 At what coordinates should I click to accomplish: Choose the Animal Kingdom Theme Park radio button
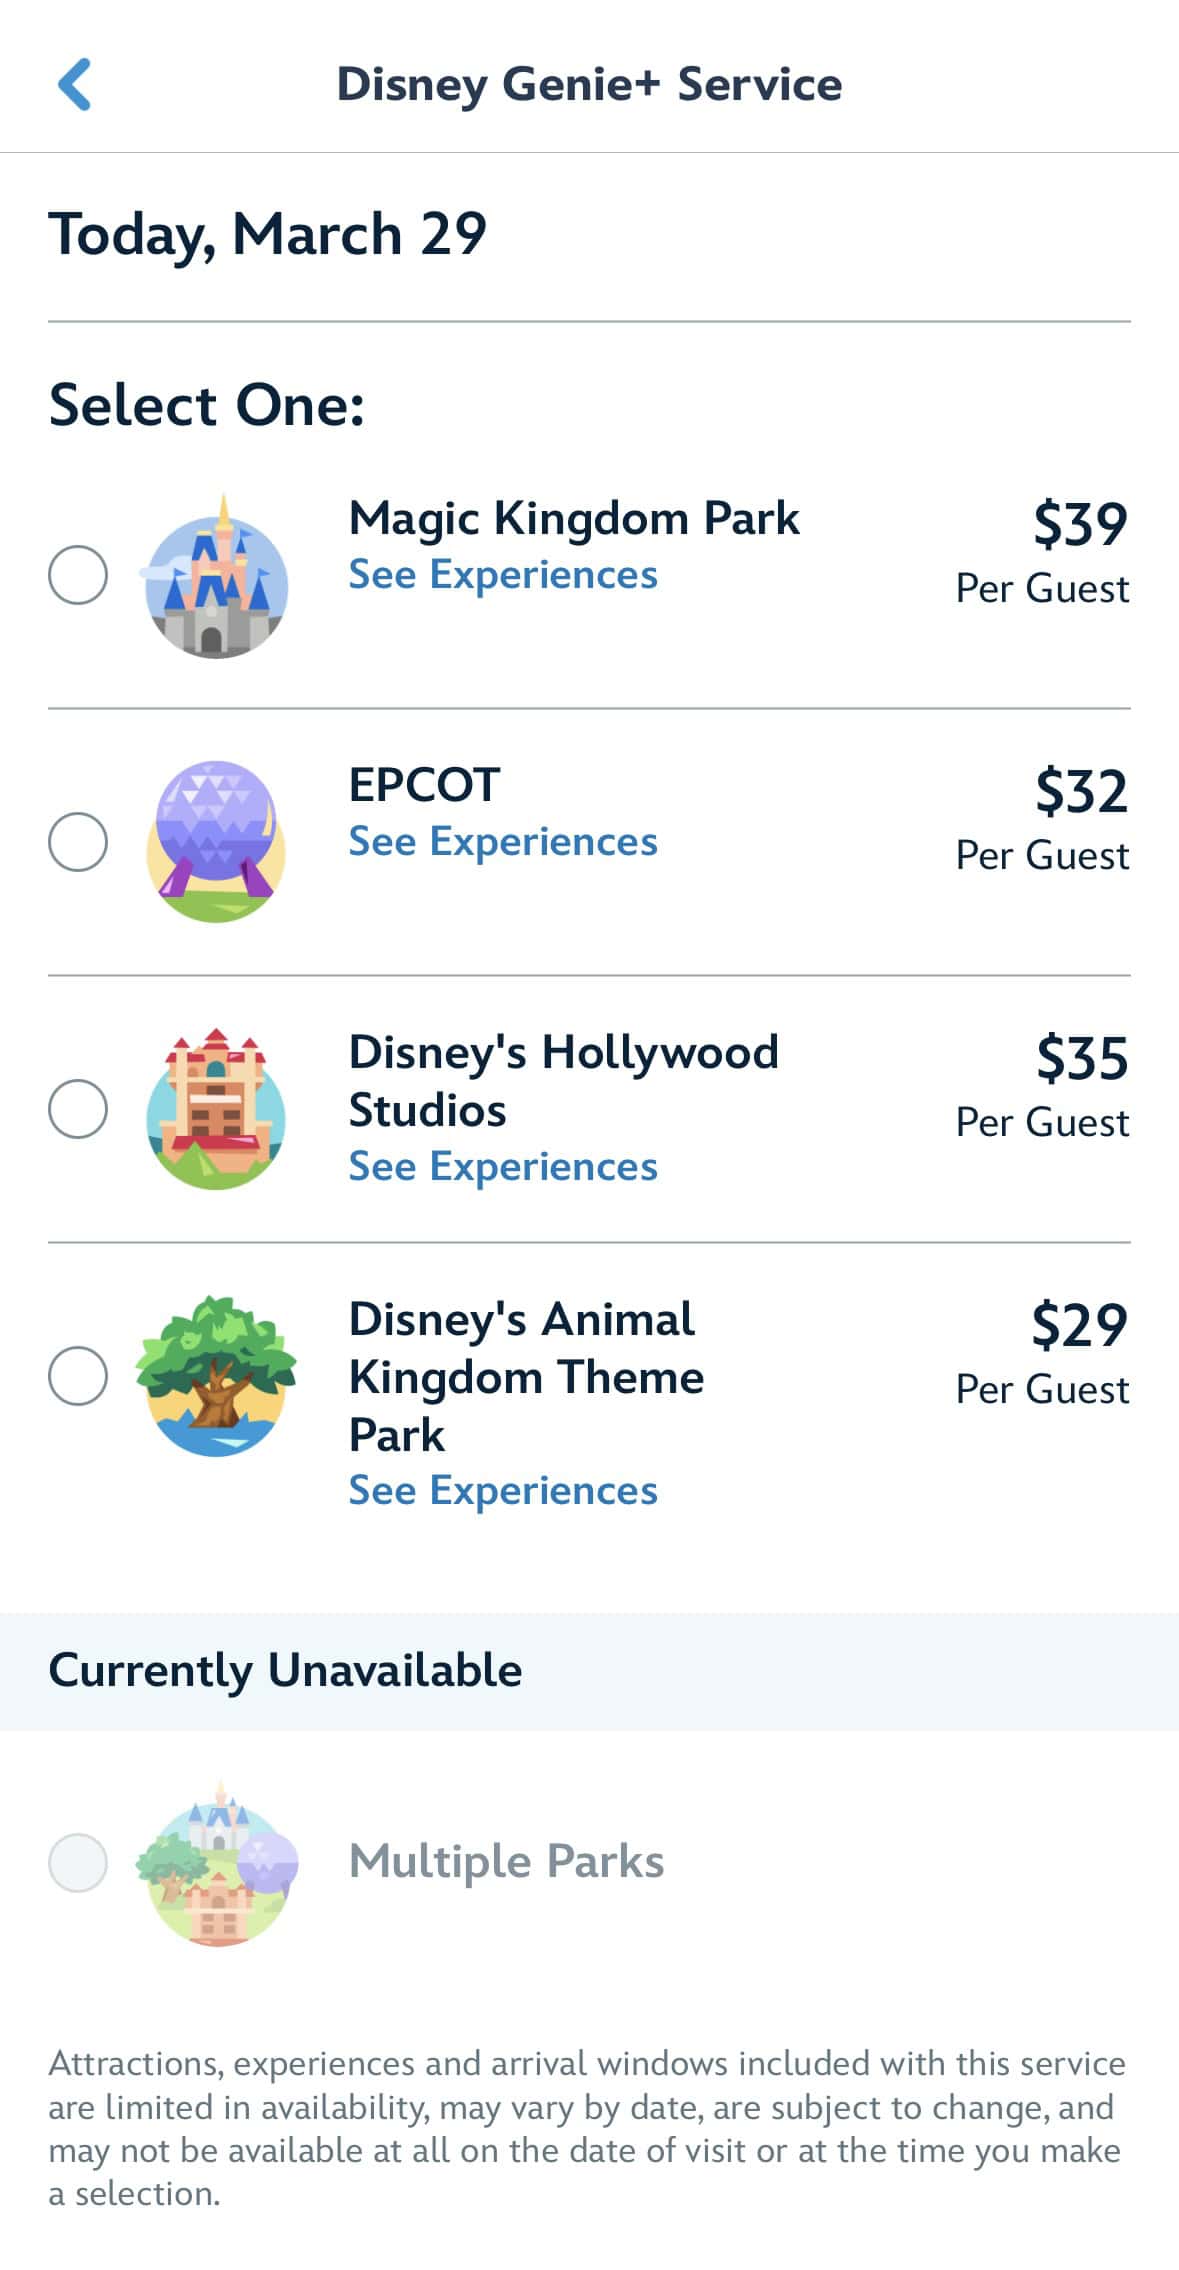click(x=78, y=1375)
